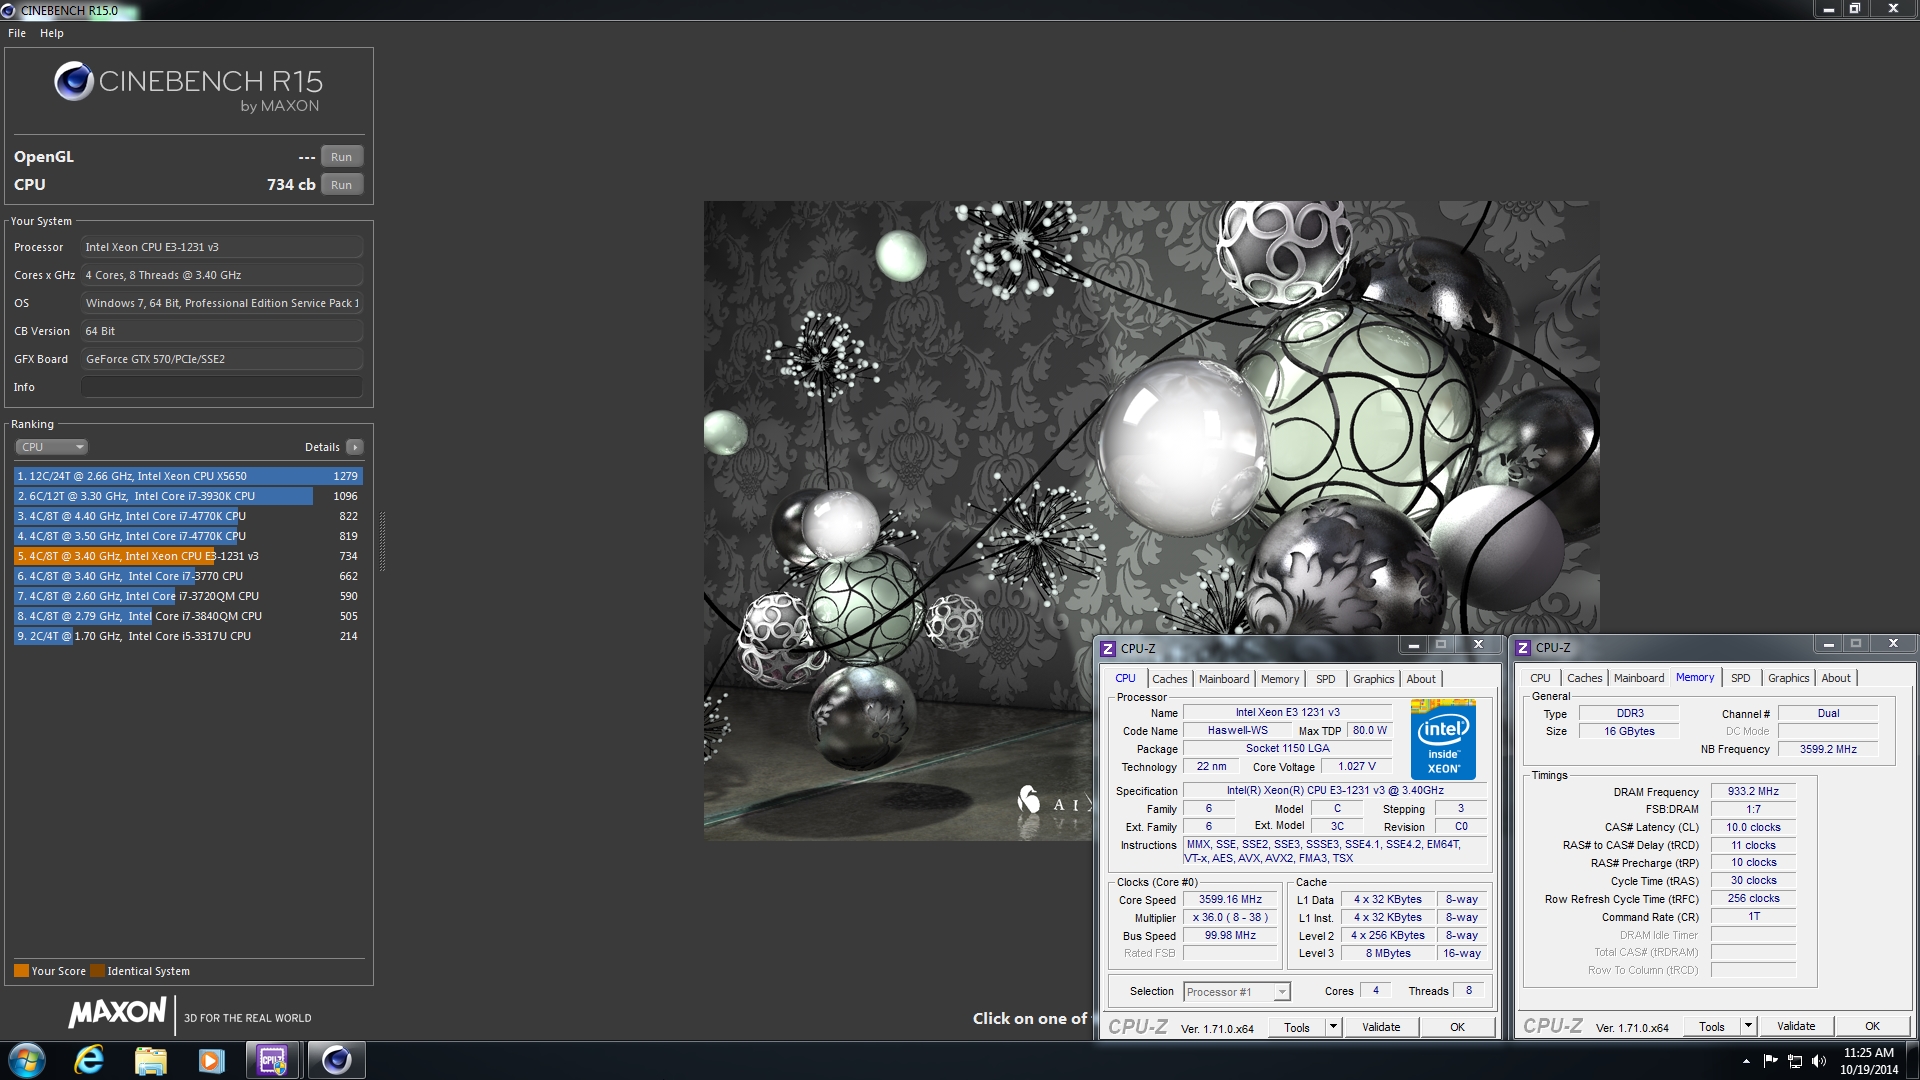The image size is (1920, 1080).
Task: Select ranking row i7-3770 662
Action: coord(188,576)
